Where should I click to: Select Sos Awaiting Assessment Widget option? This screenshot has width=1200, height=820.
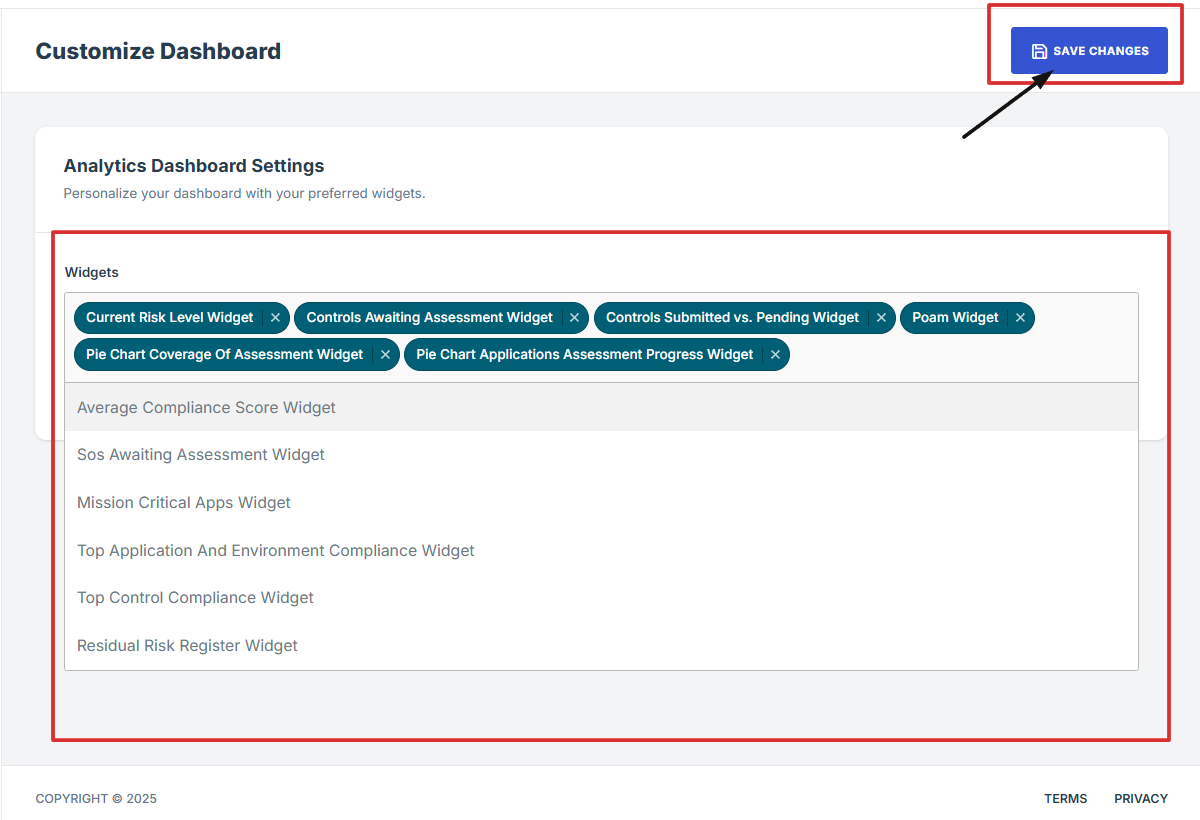coord(201,455)
